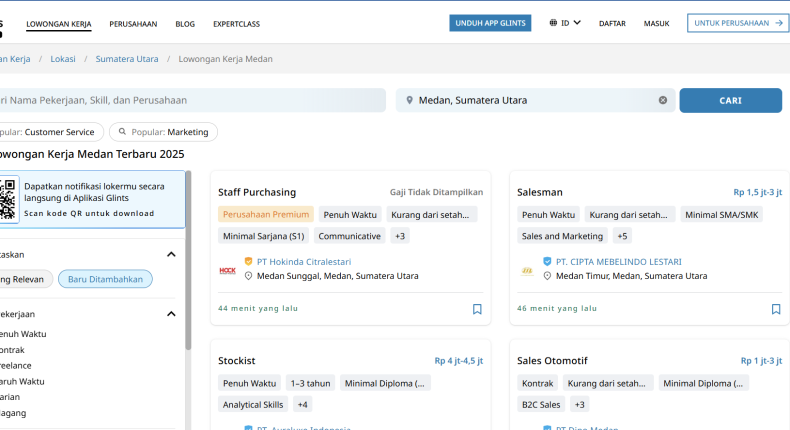The image size is (790, 430).
Task: Open the ID language dropdown
Action: tap(565, 23)
